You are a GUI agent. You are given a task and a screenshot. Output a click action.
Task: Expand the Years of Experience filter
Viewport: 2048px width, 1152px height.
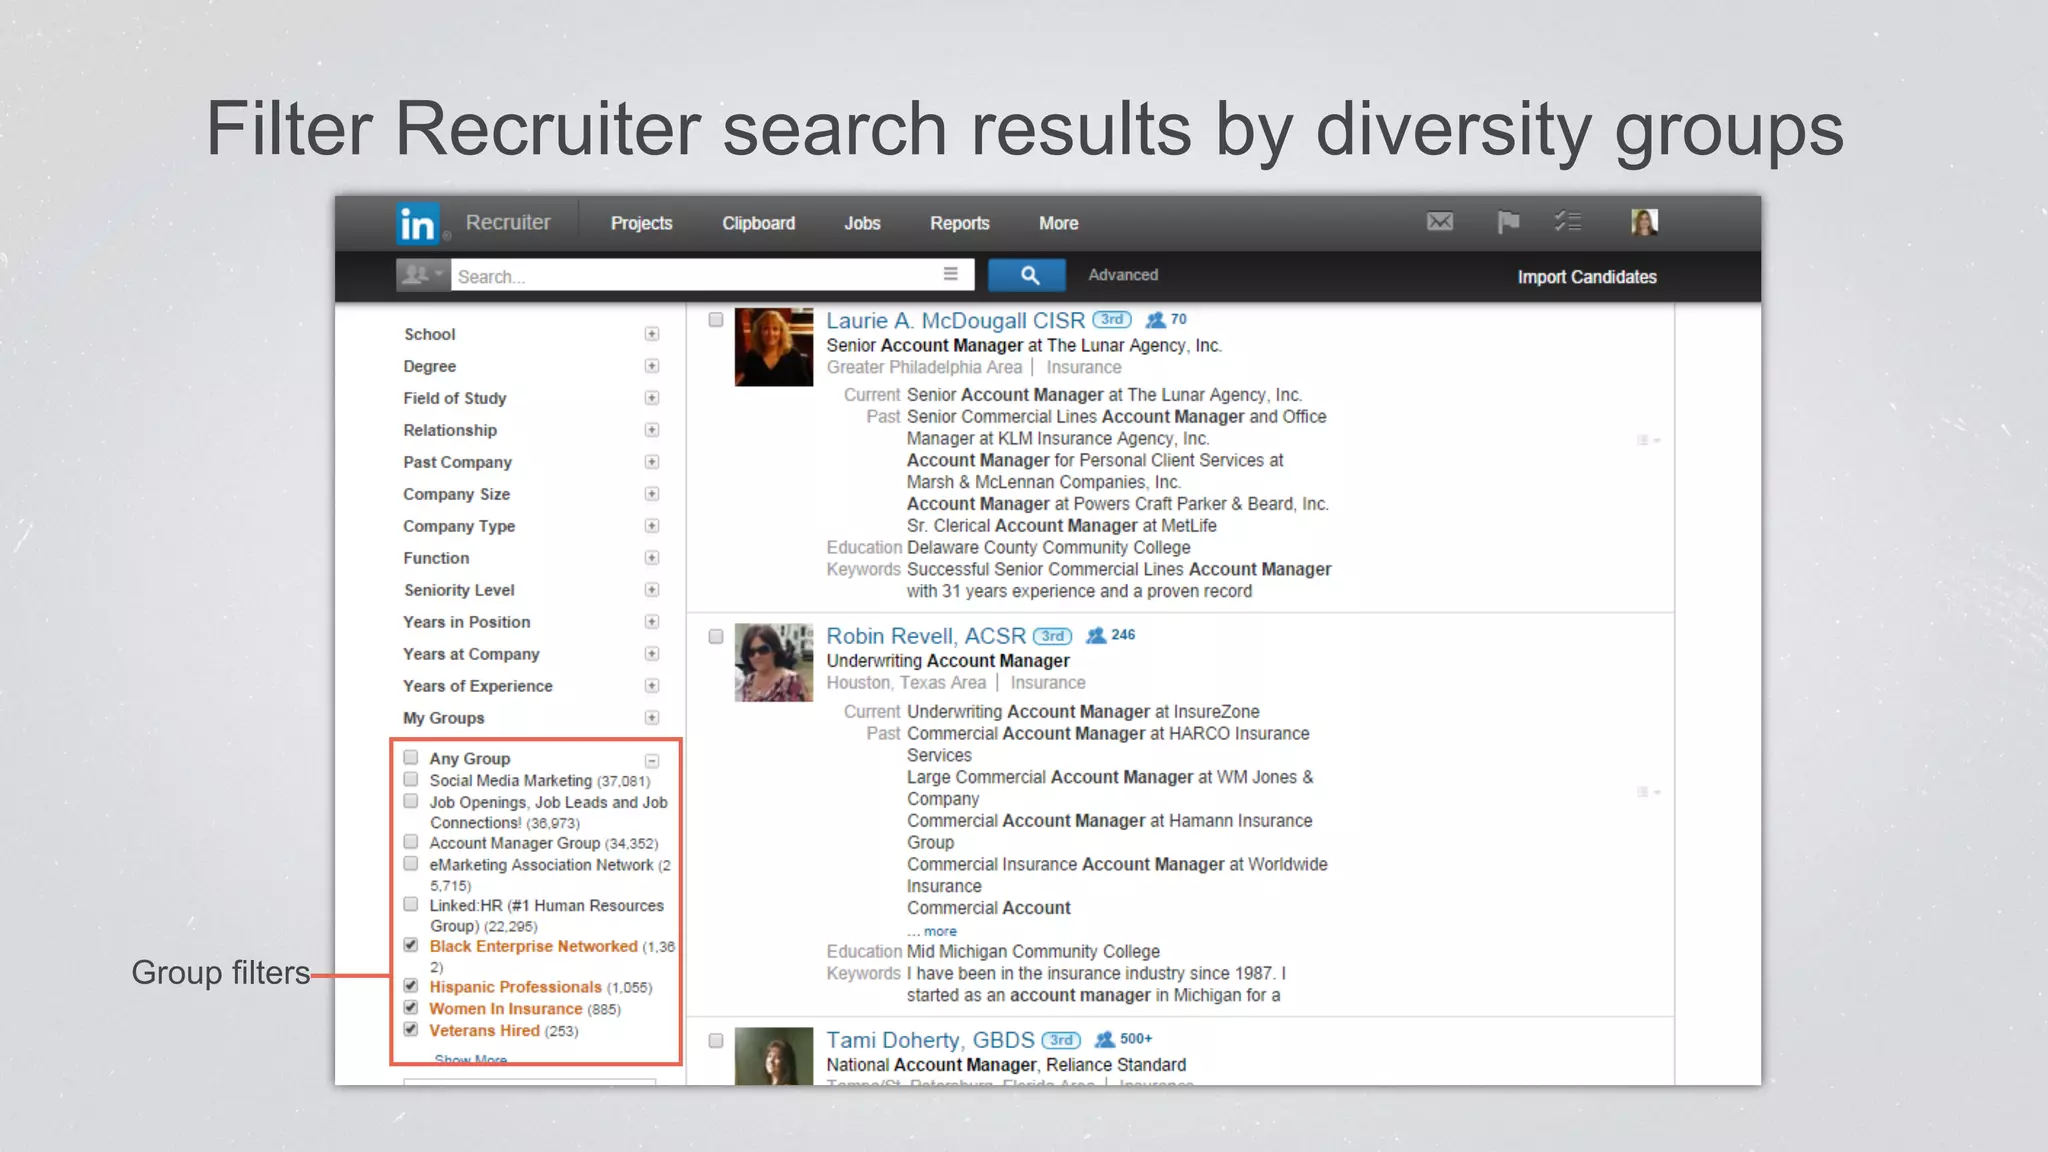[x=652, y=686]
